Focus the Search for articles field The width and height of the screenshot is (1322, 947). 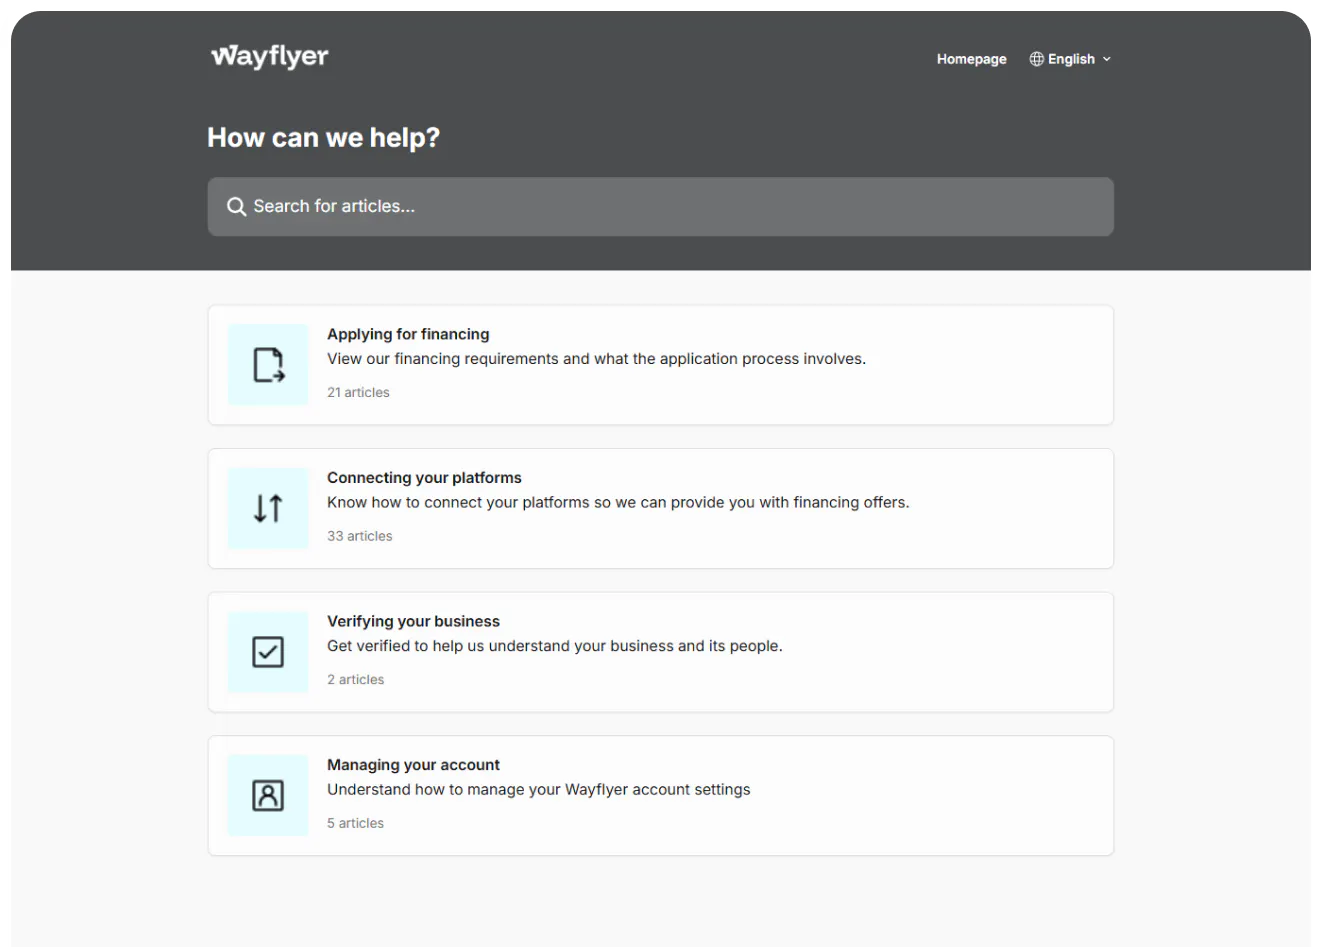660,207
